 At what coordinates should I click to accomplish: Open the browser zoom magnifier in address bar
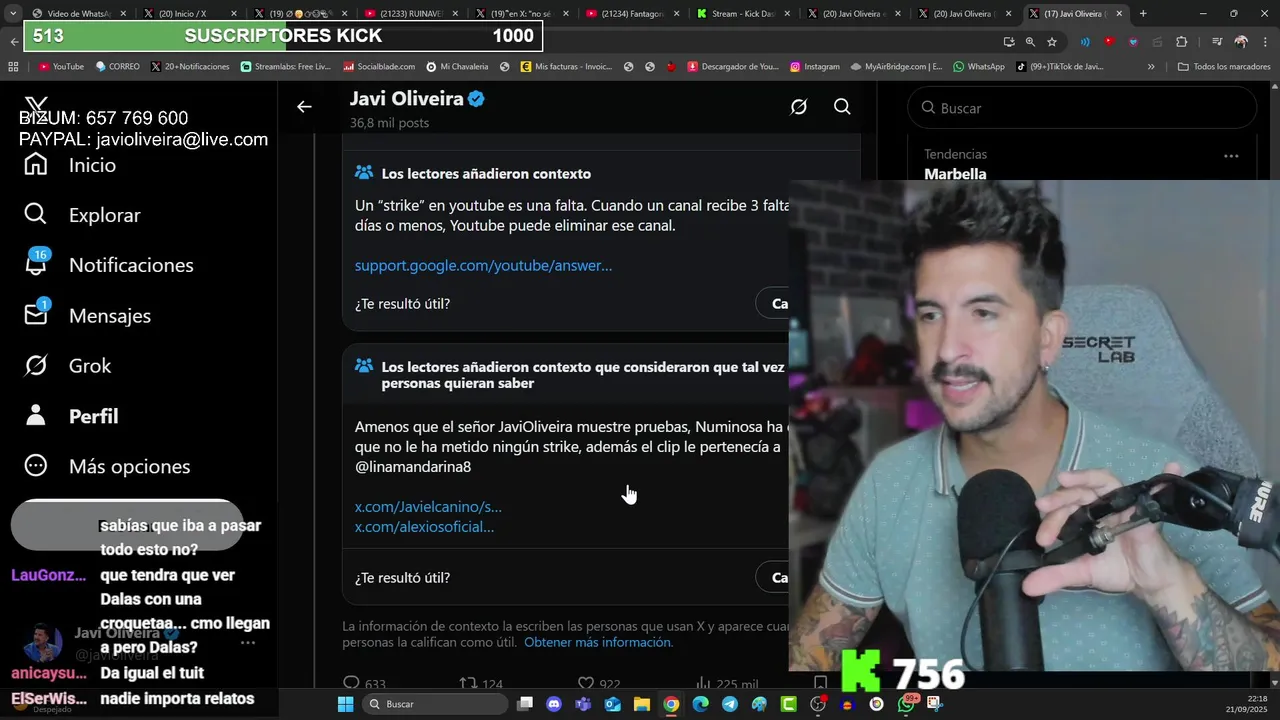coord(1030,42)
